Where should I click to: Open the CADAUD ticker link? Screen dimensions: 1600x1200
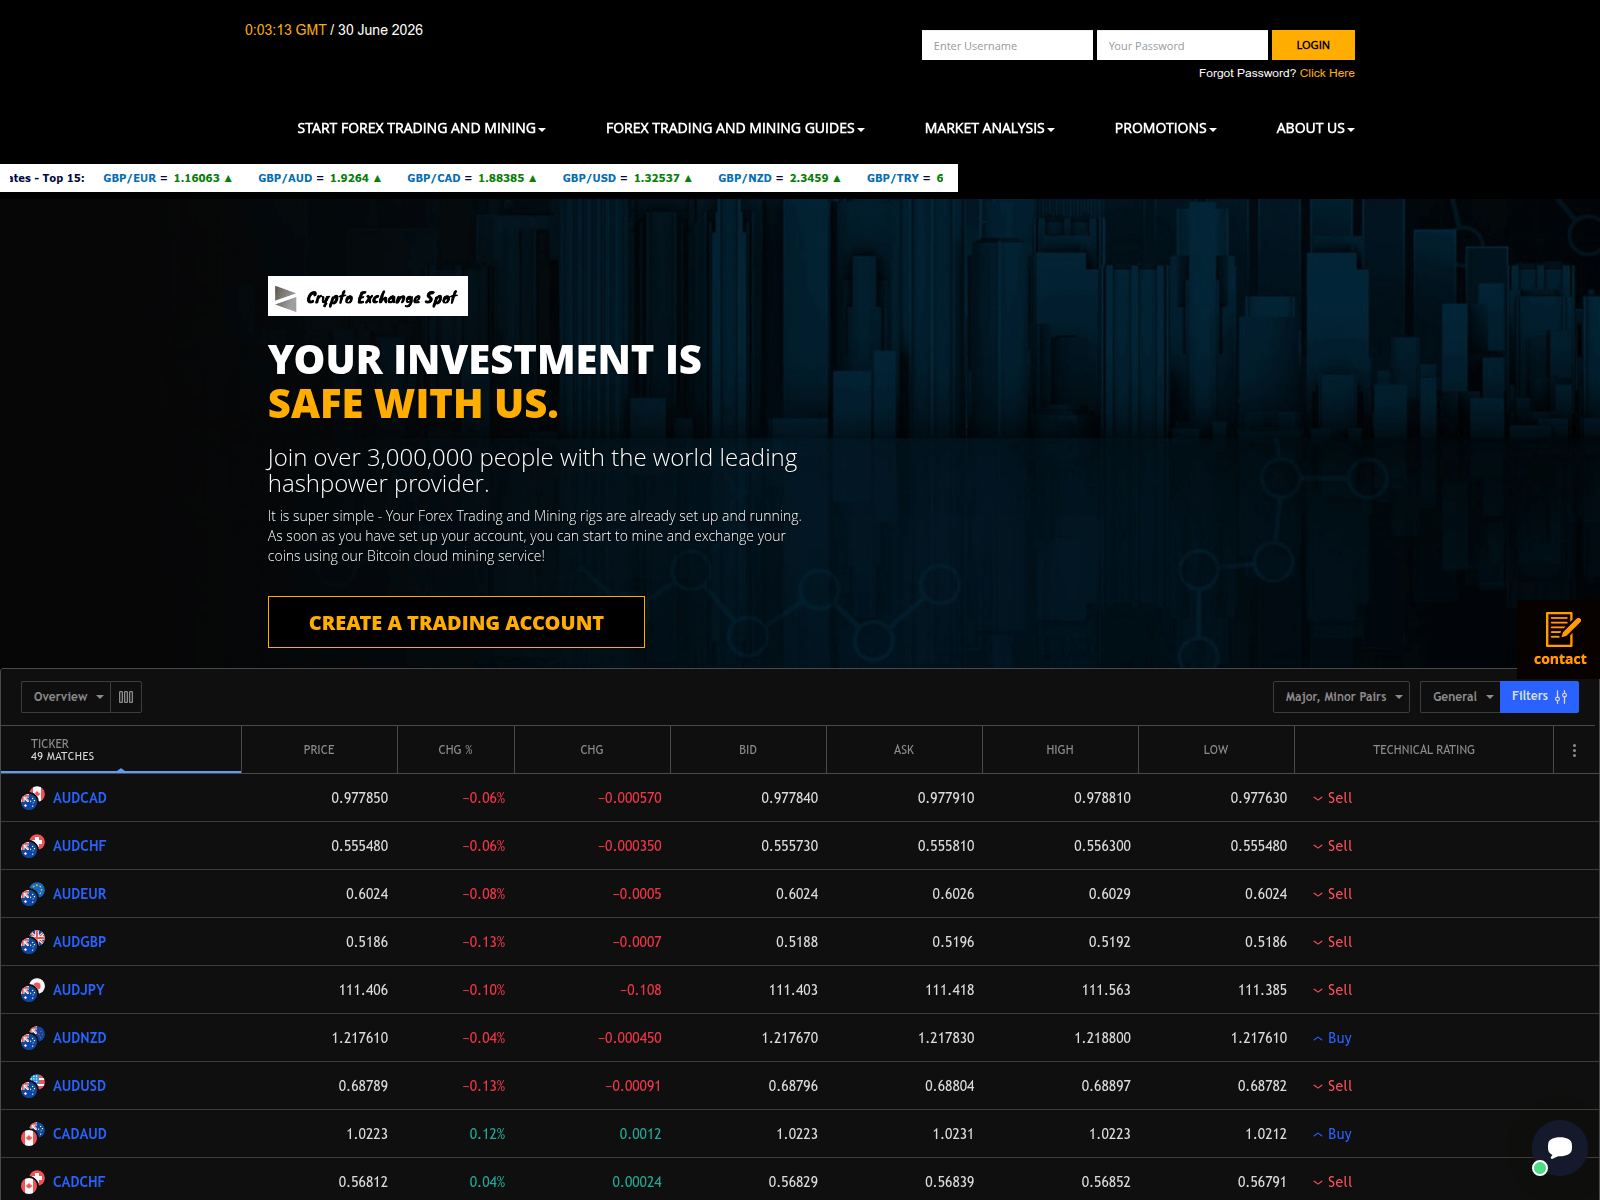[x=80, y=1134]
